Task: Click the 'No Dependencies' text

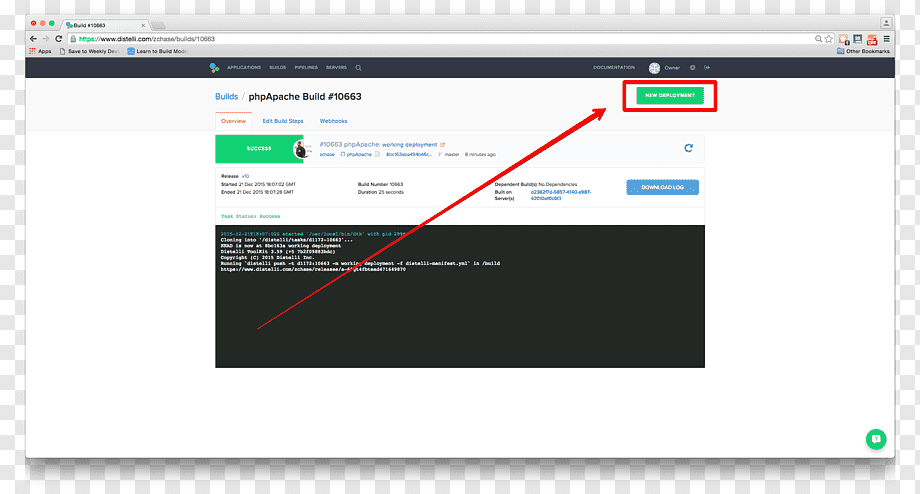Action: coord(557,184)
